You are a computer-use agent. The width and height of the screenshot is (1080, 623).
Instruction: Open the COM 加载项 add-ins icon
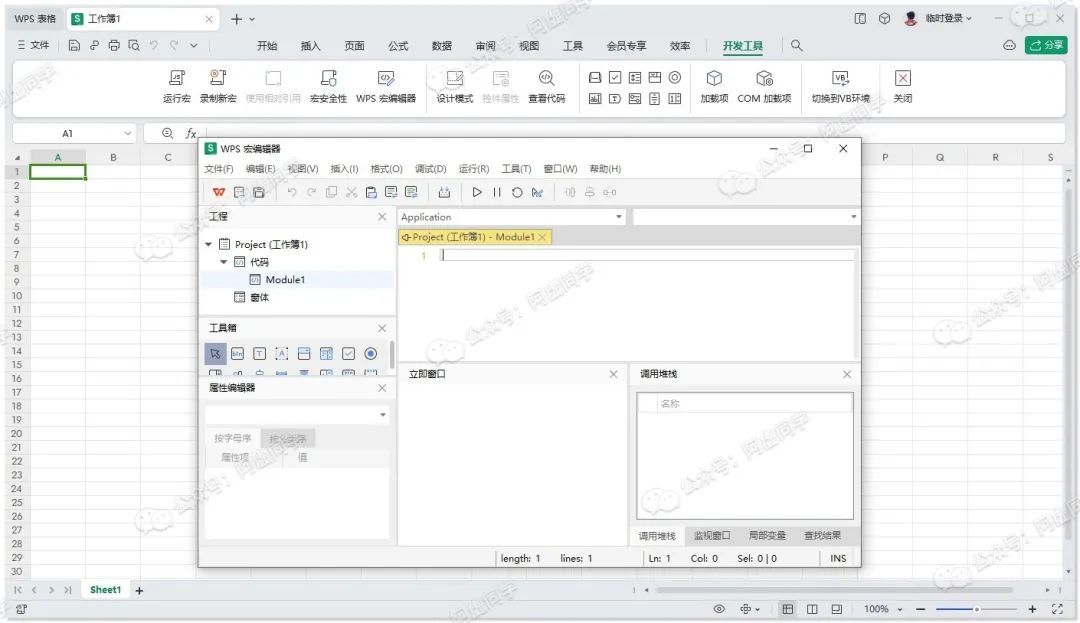click(764, 79)
